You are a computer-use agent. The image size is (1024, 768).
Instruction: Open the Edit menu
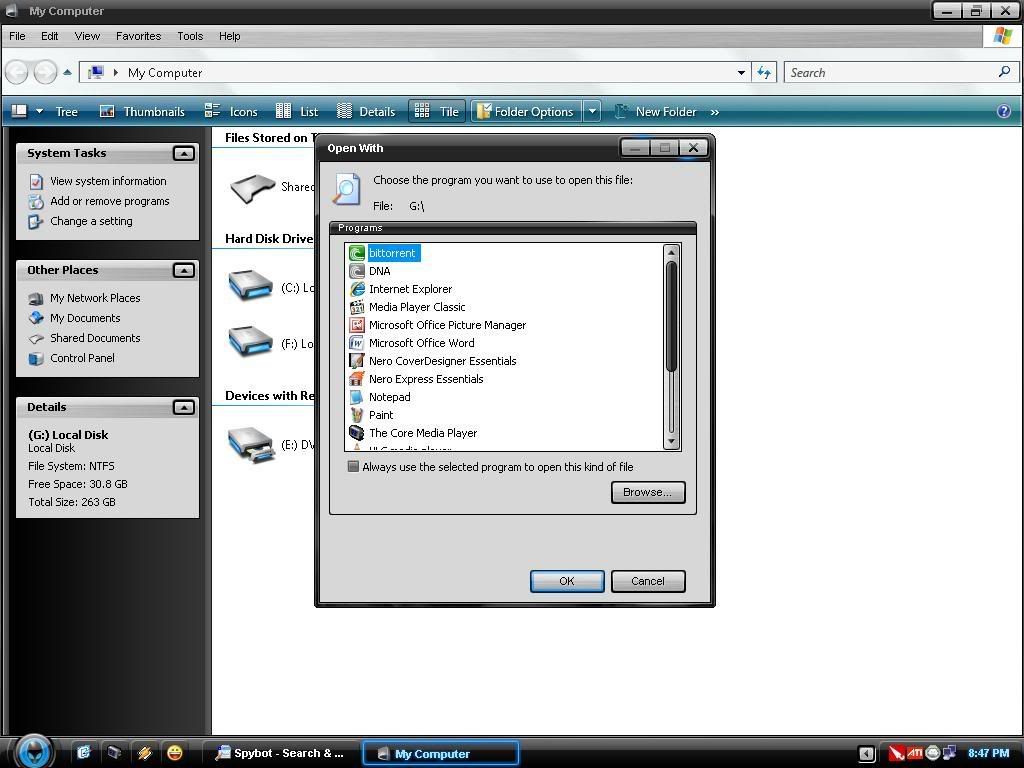pos(50,36)
